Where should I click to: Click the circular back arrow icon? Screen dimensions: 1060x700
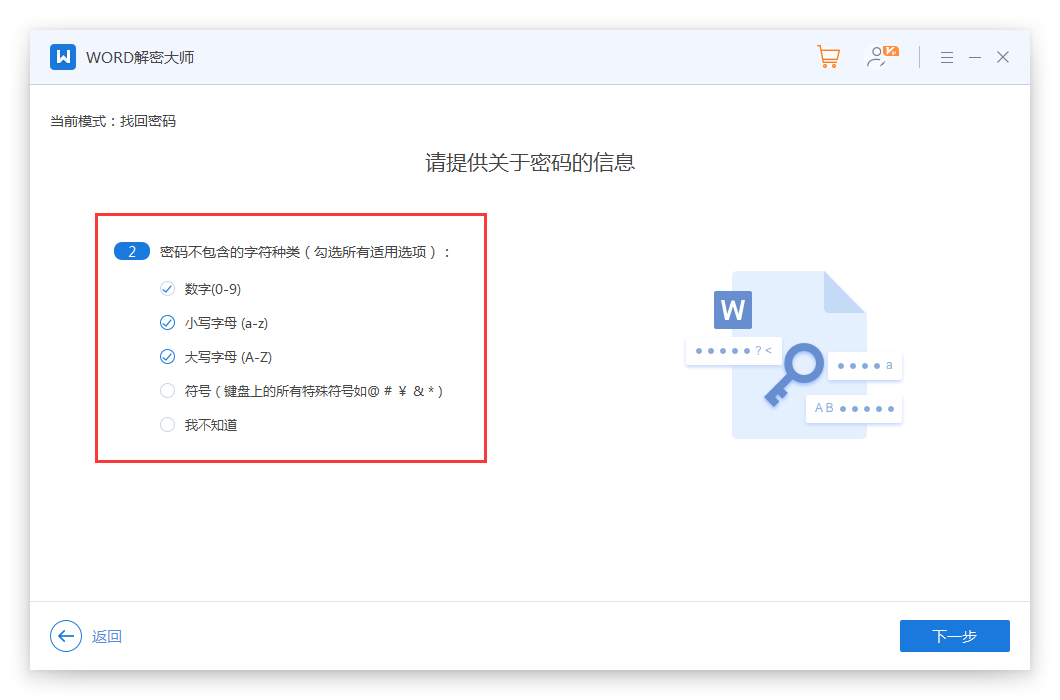[x=66, y=636]
